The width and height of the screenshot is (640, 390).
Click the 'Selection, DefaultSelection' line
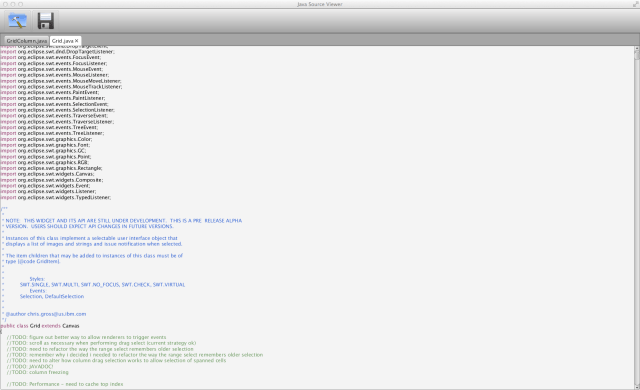tap(52, 297)
